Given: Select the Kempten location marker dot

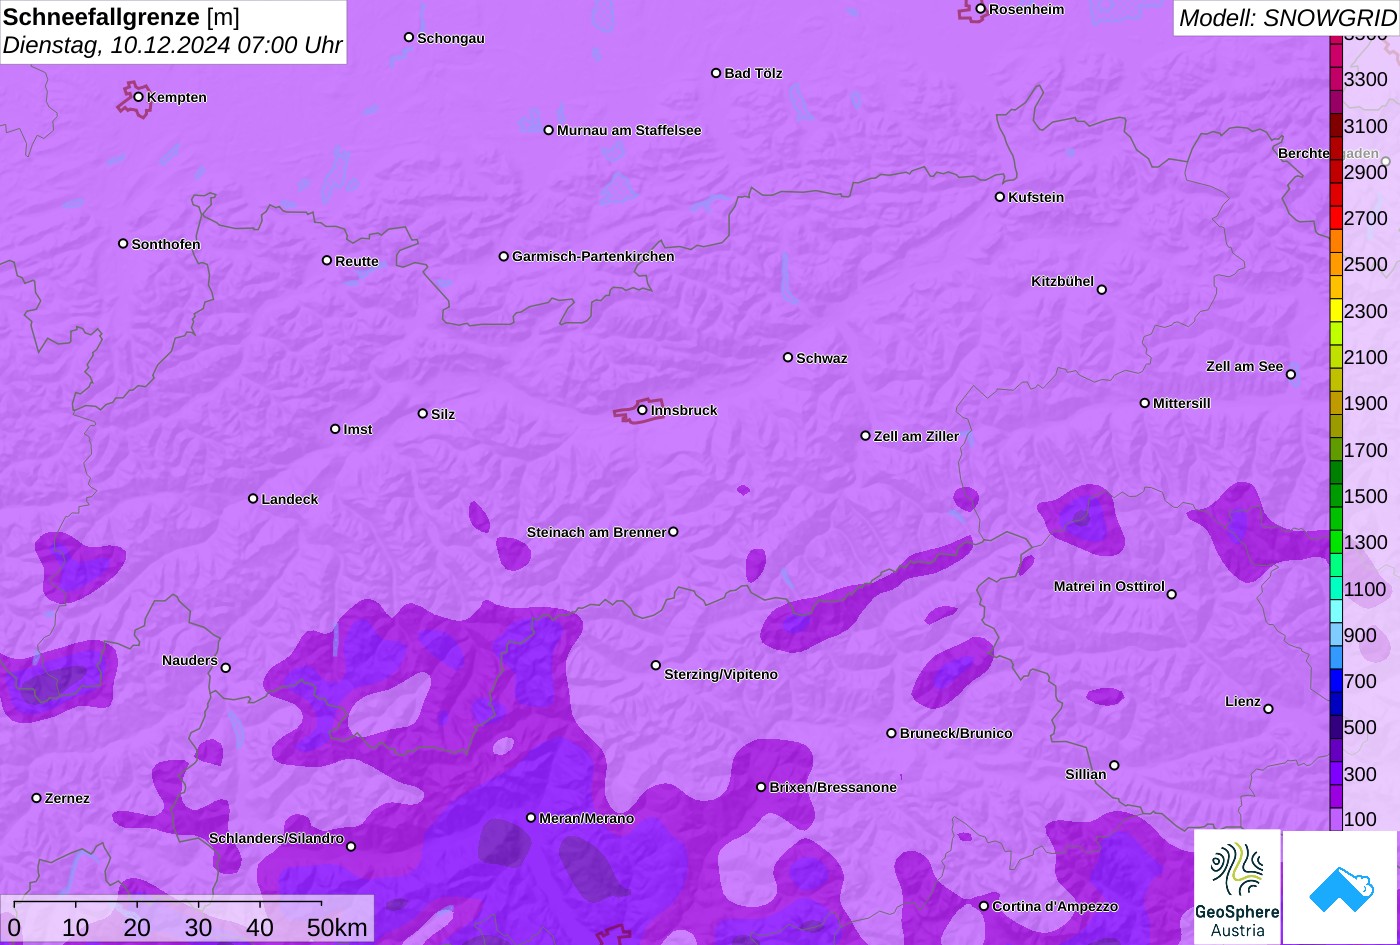Looking at the screenshot, I should tap(138, 97).
